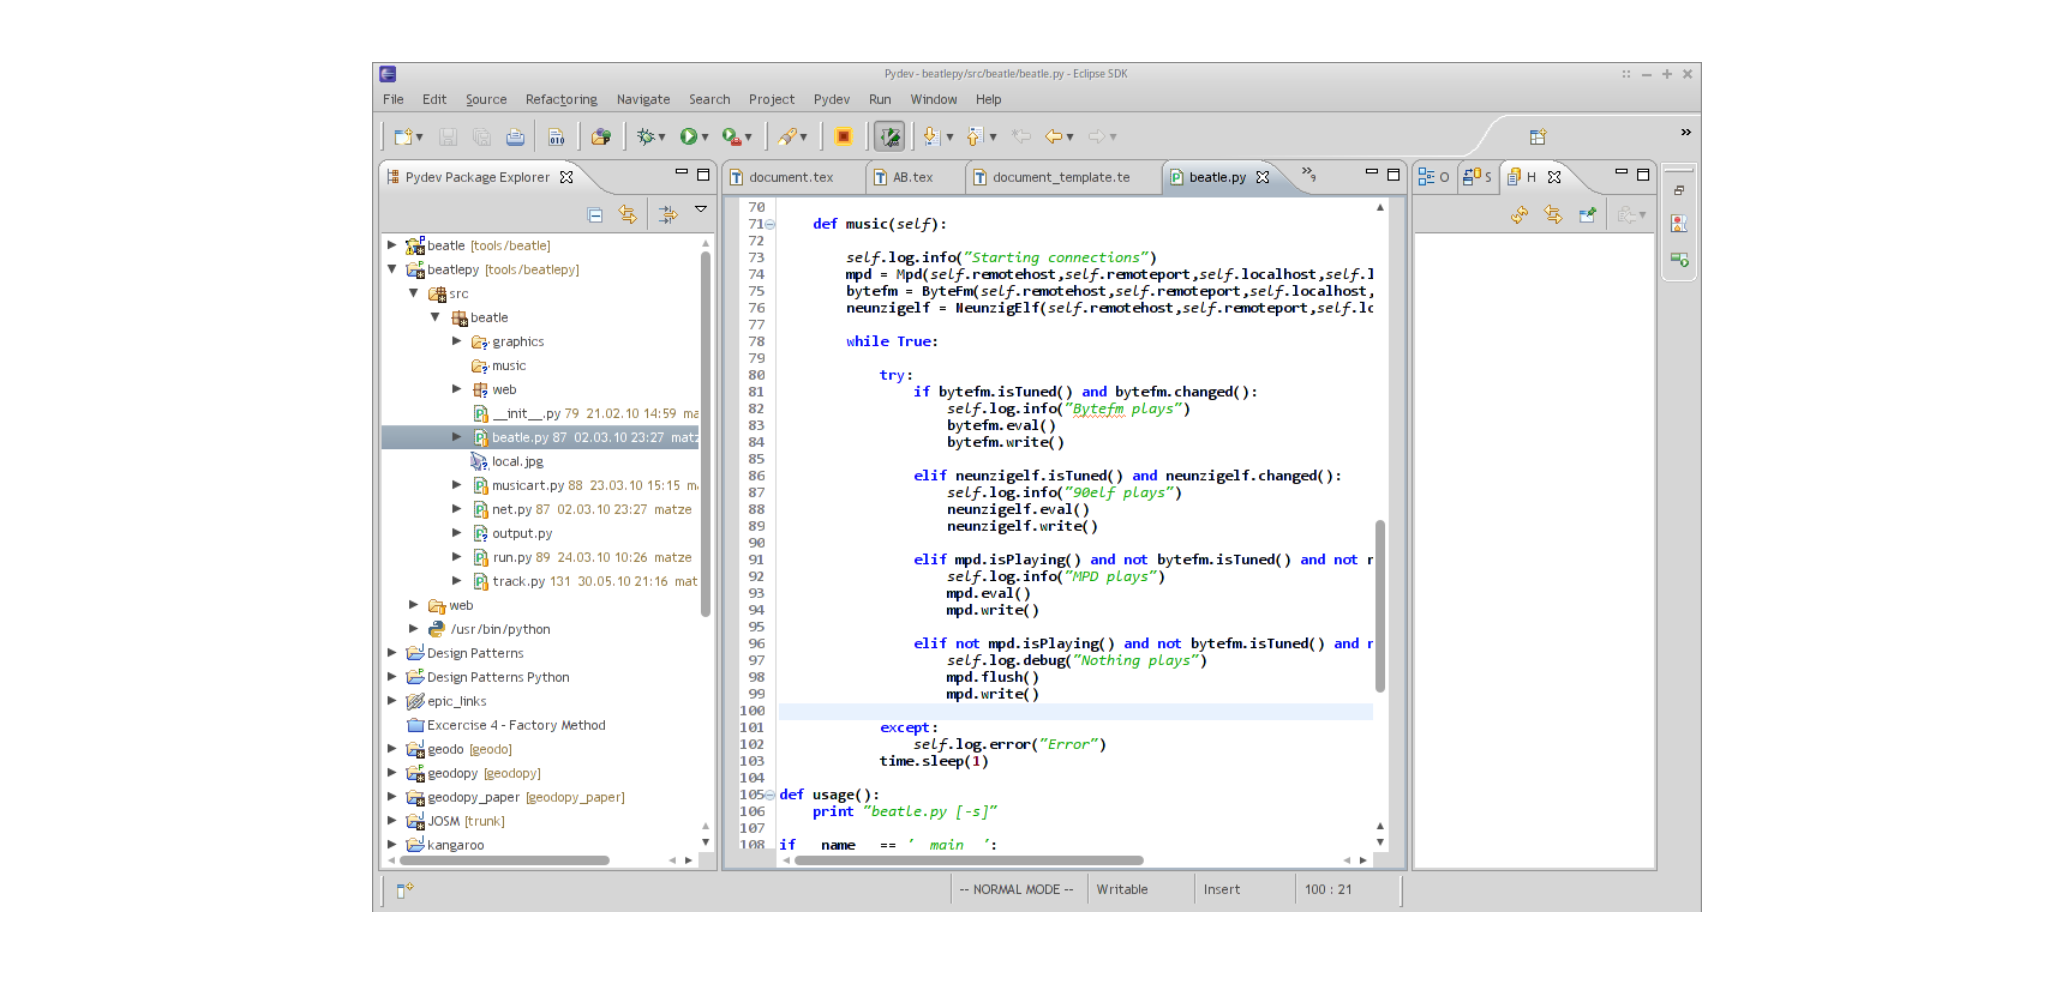
Task: Select the External Tools toolbar icon
Action: click(x=788, y=136)
